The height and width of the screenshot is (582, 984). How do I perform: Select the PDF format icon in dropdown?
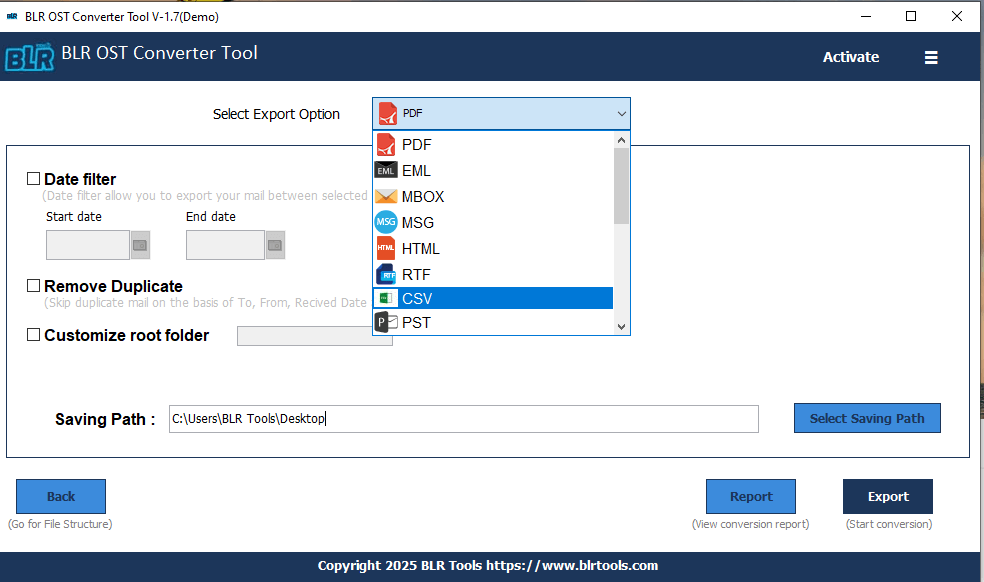(387, 144)
